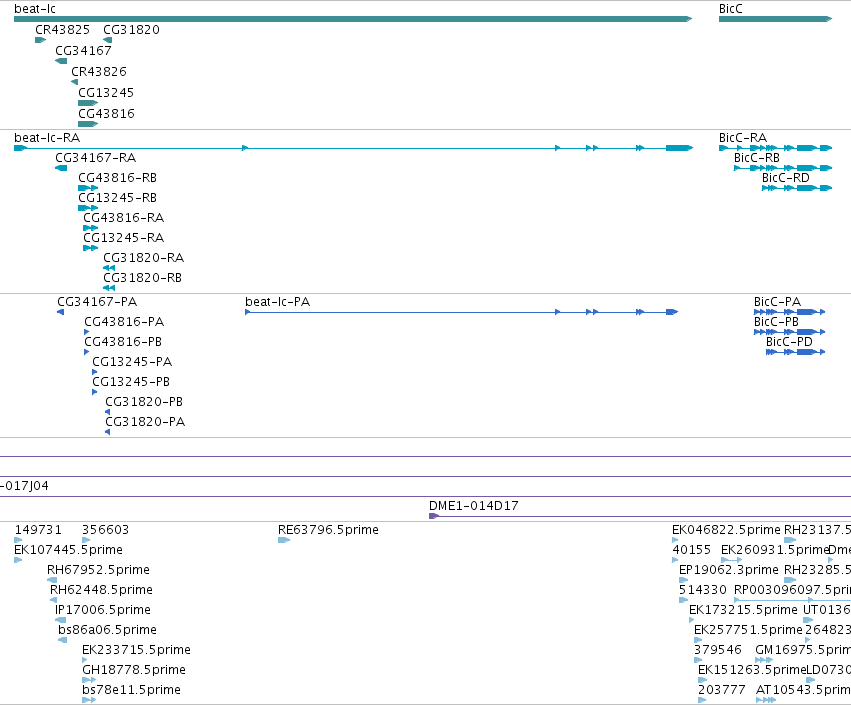Image resolution: width=851 pixels, height=705 pixels.
Task: Click EST label 356603
Action: tap(105, 530)
